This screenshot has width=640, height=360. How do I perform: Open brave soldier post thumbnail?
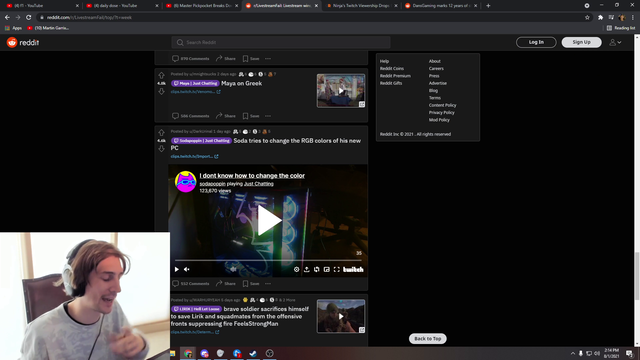(341, 316)
